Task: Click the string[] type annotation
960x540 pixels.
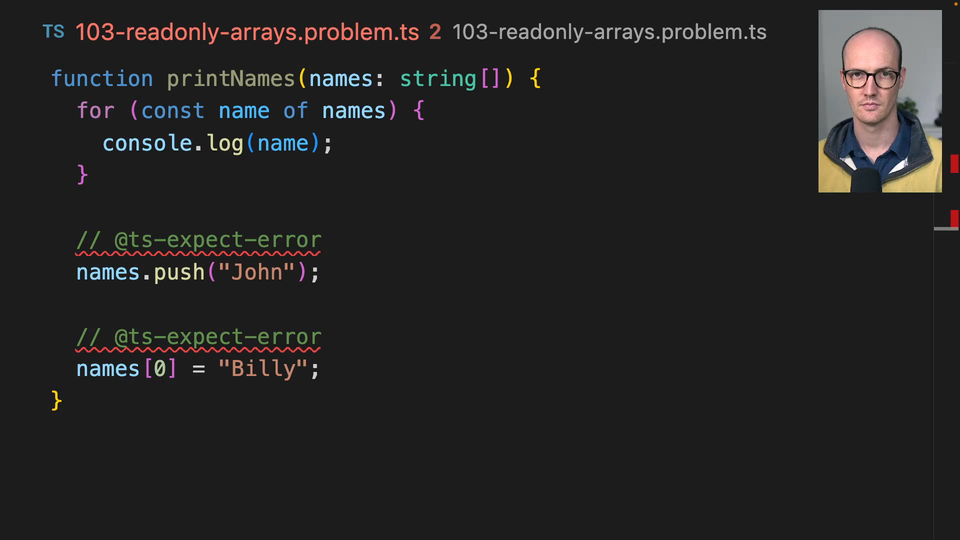Action: 450,78
